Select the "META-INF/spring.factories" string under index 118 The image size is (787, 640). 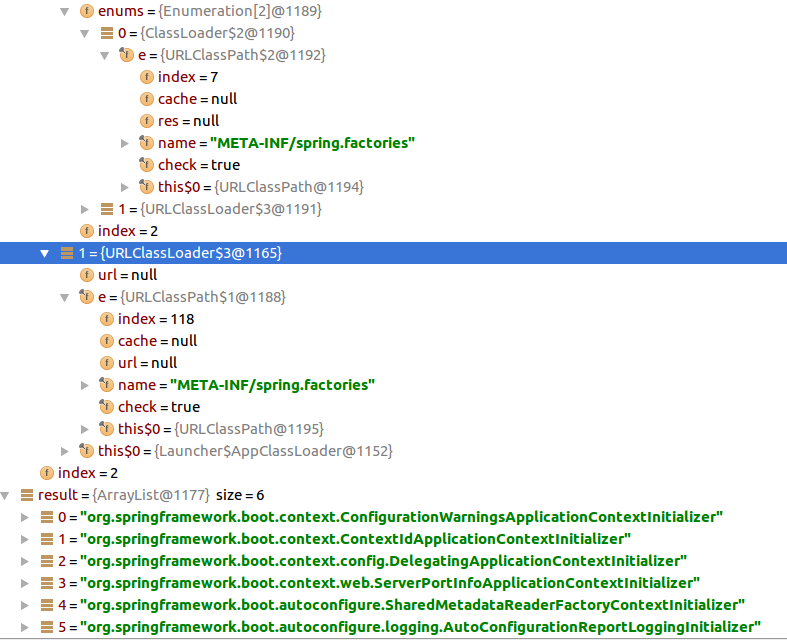coord(273,385)
